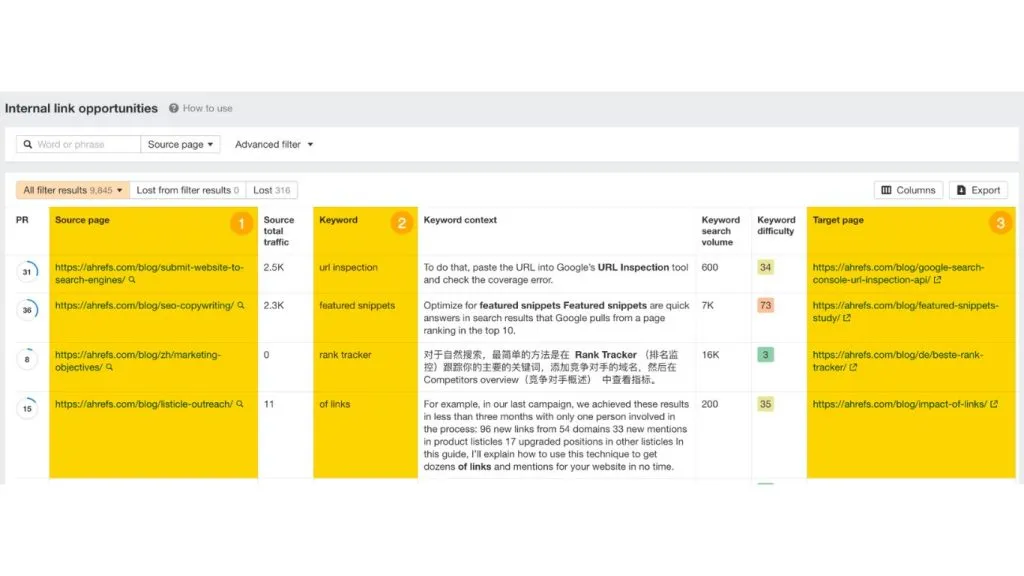Click the Source page column header

[x=82, y=220]
